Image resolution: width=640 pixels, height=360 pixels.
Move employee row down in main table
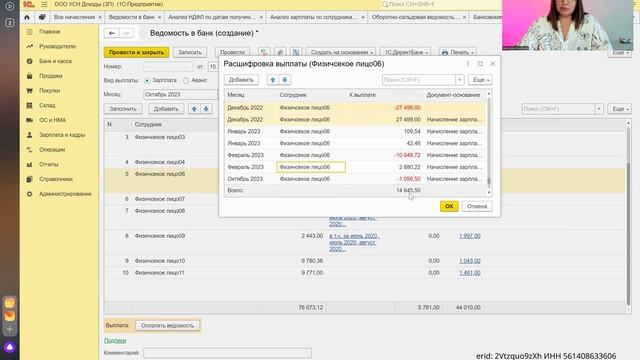tap(206, 109)
